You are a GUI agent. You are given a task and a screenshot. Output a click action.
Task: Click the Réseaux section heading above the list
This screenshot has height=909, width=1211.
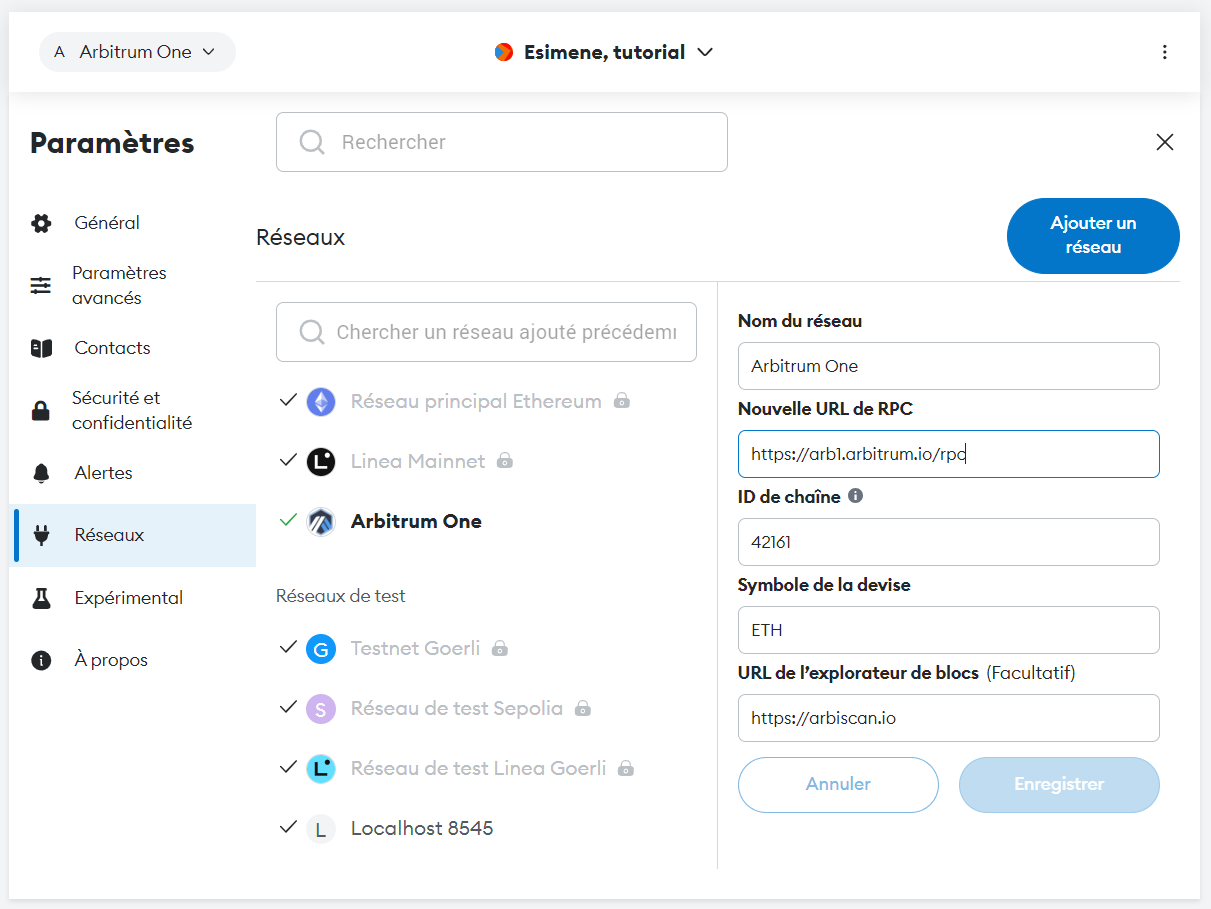301,237
